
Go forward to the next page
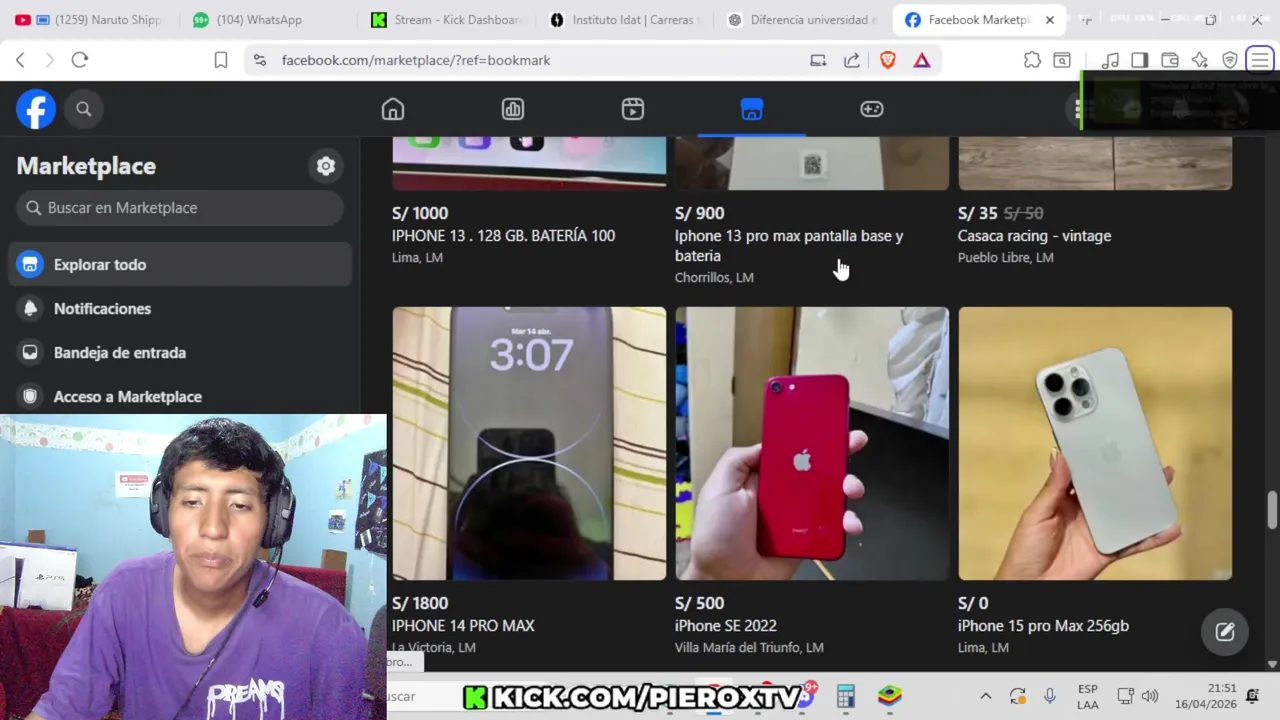[49, 60]
